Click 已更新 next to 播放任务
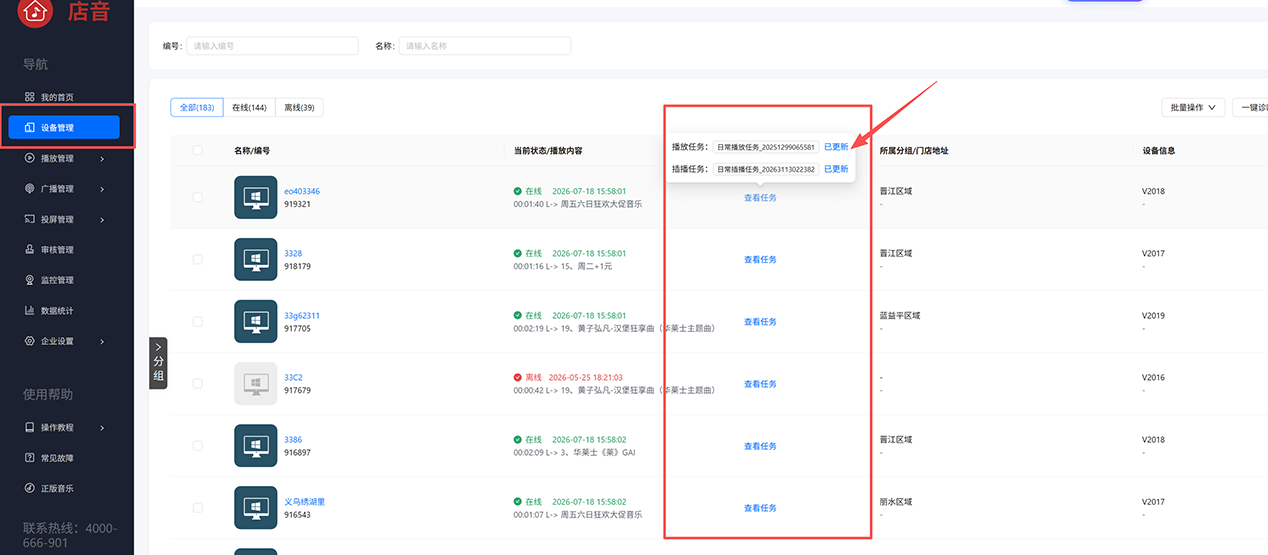This screenshot has width=1268, height=555. [836, 147]
